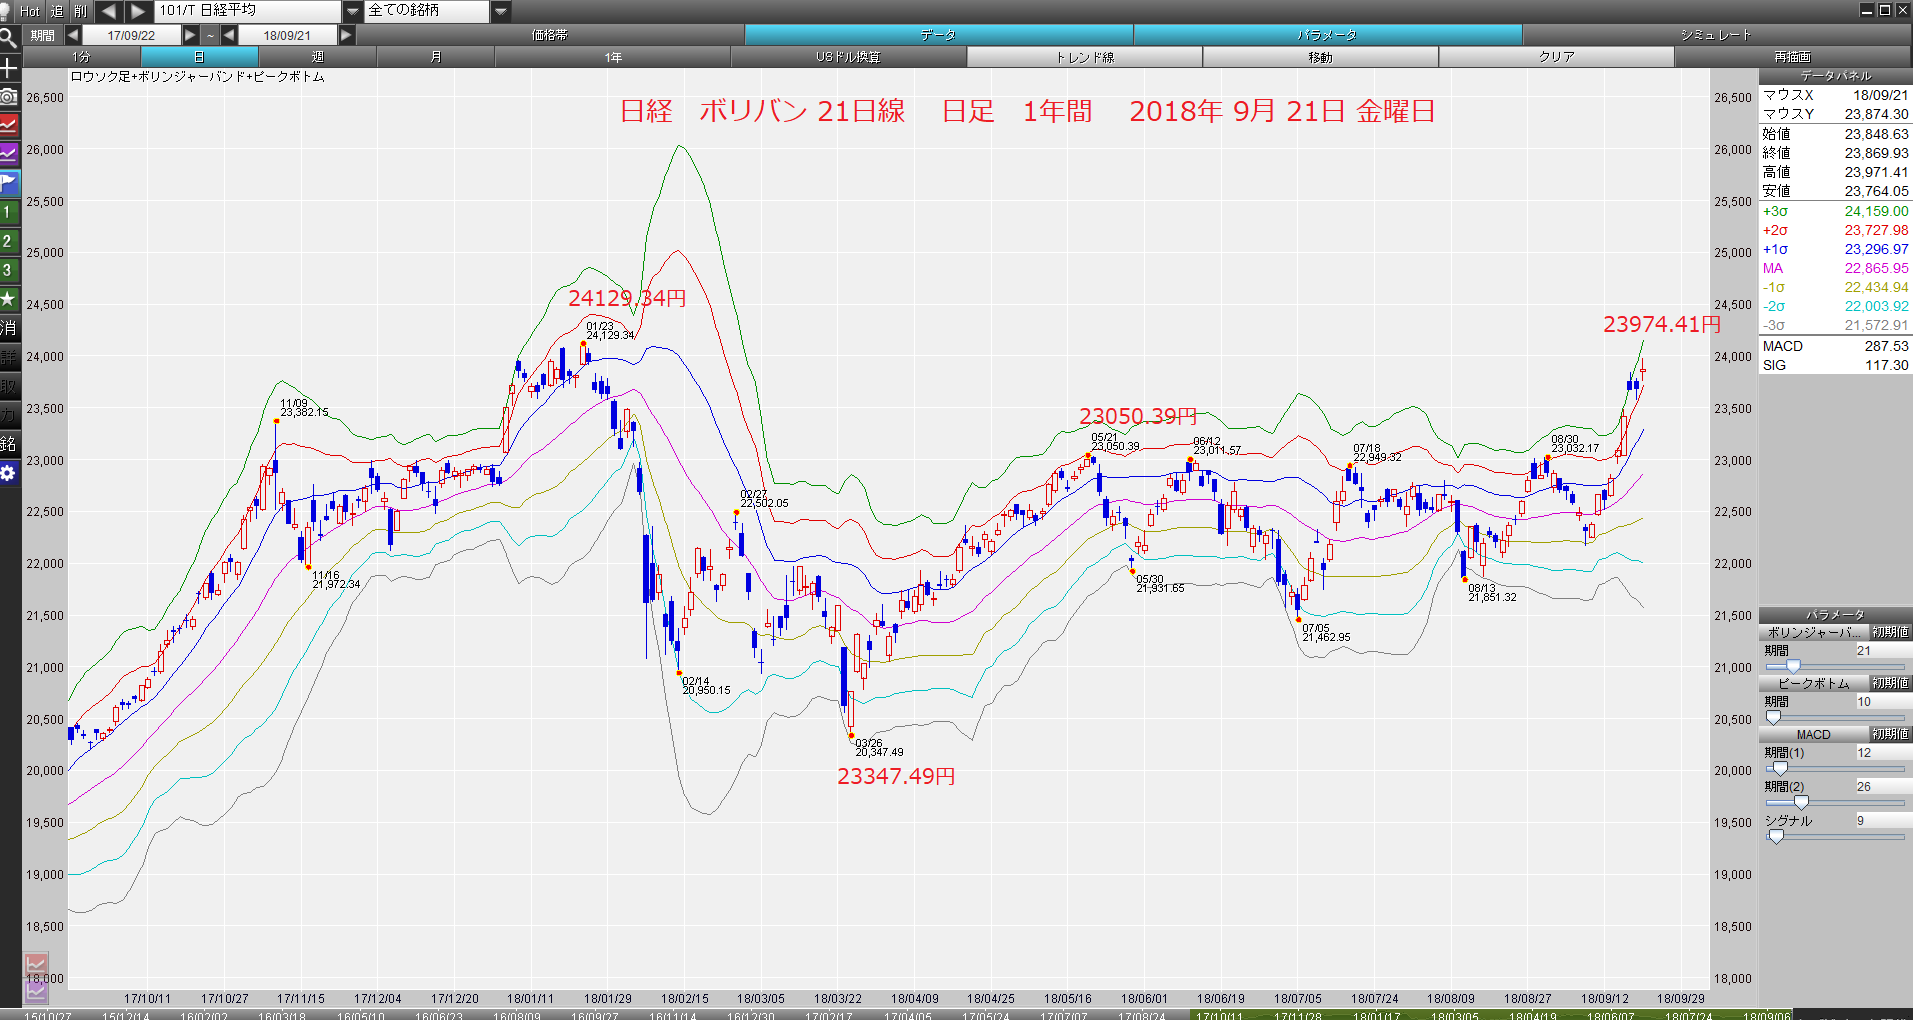This screenshot has width=1913, height=1020.
Task: Click the データパネル header
Action: click(1835, 76)
